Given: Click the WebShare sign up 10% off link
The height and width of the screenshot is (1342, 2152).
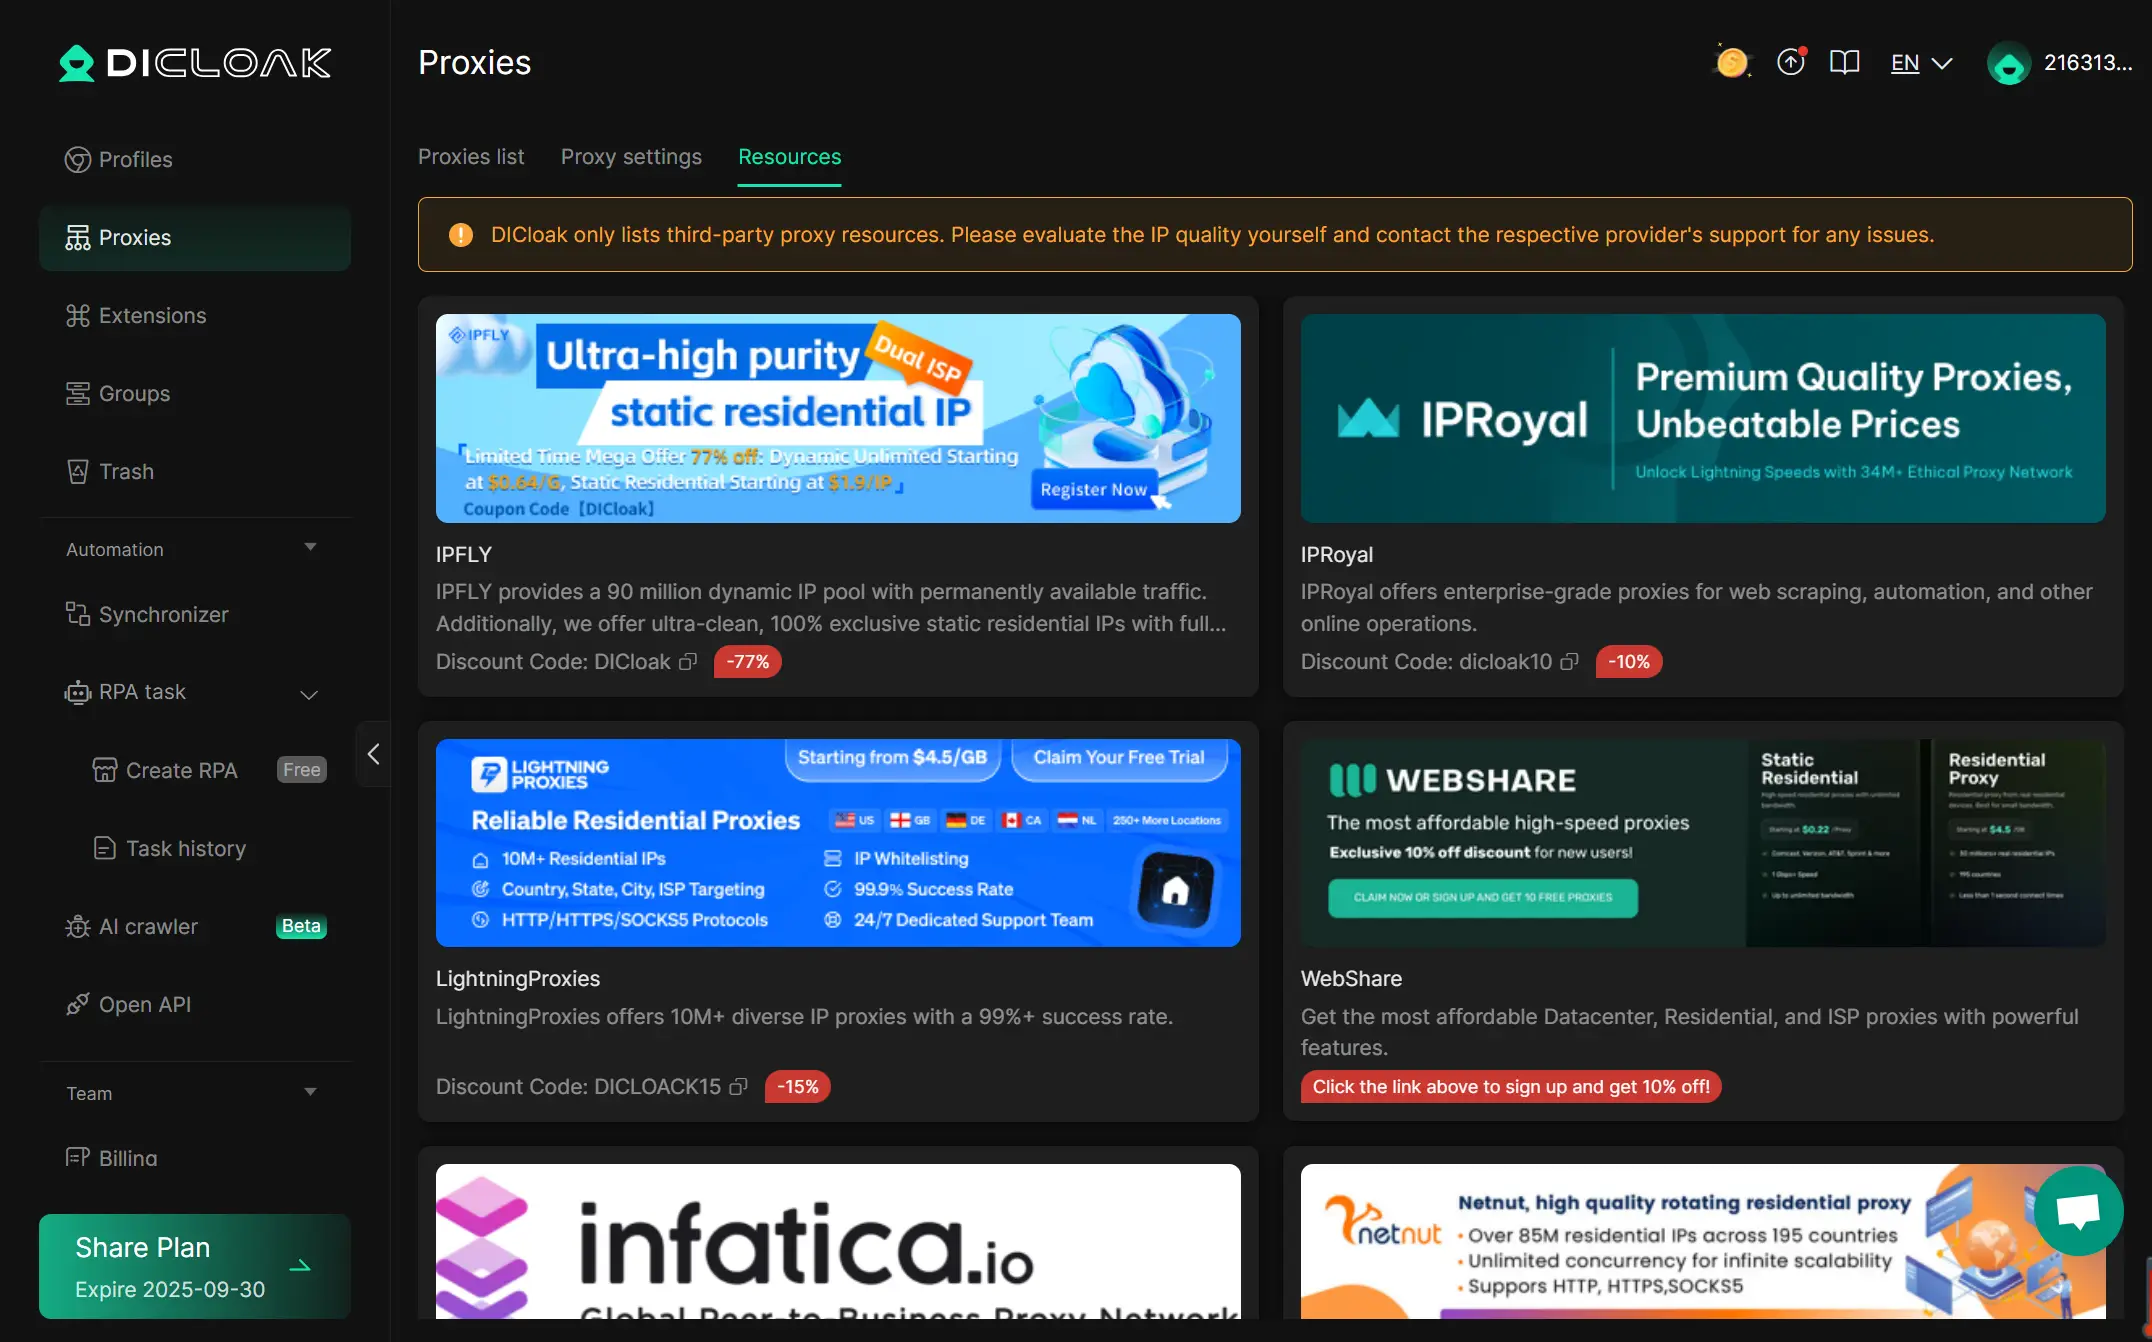Looking at the screenshot, I should pos(1510,1087).
